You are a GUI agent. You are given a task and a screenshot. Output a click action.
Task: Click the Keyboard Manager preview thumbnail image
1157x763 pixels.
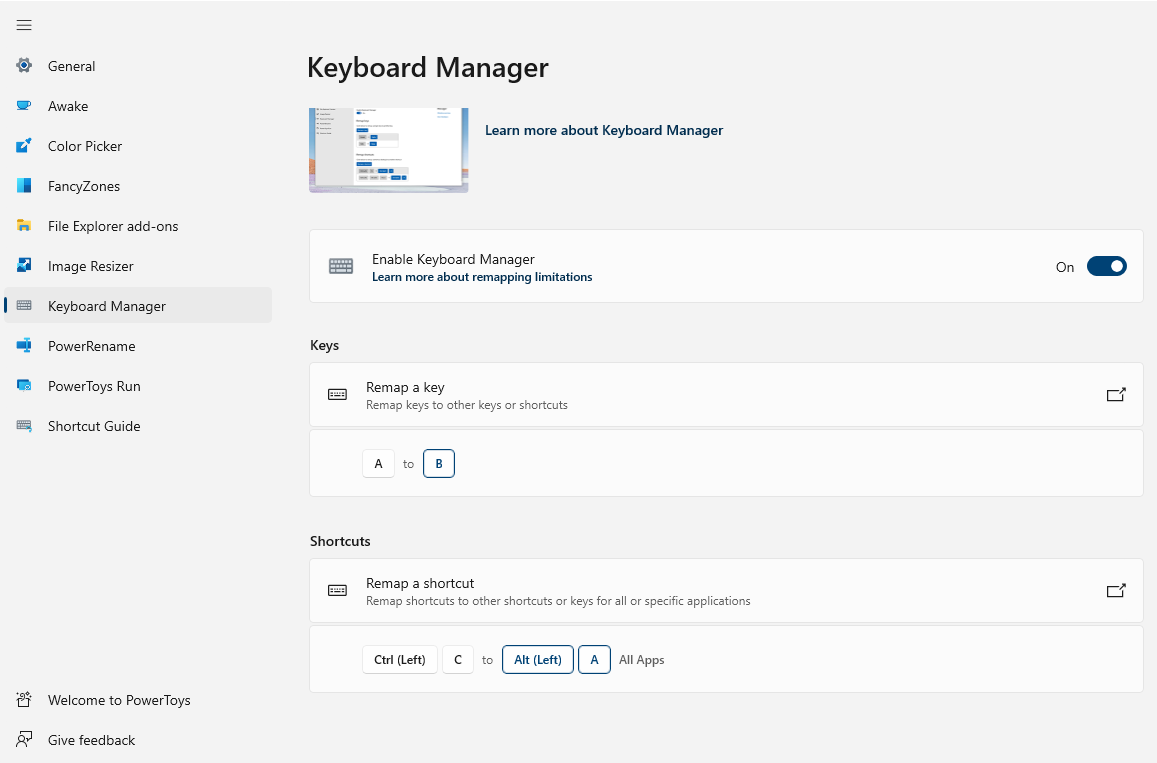(388, 148)
